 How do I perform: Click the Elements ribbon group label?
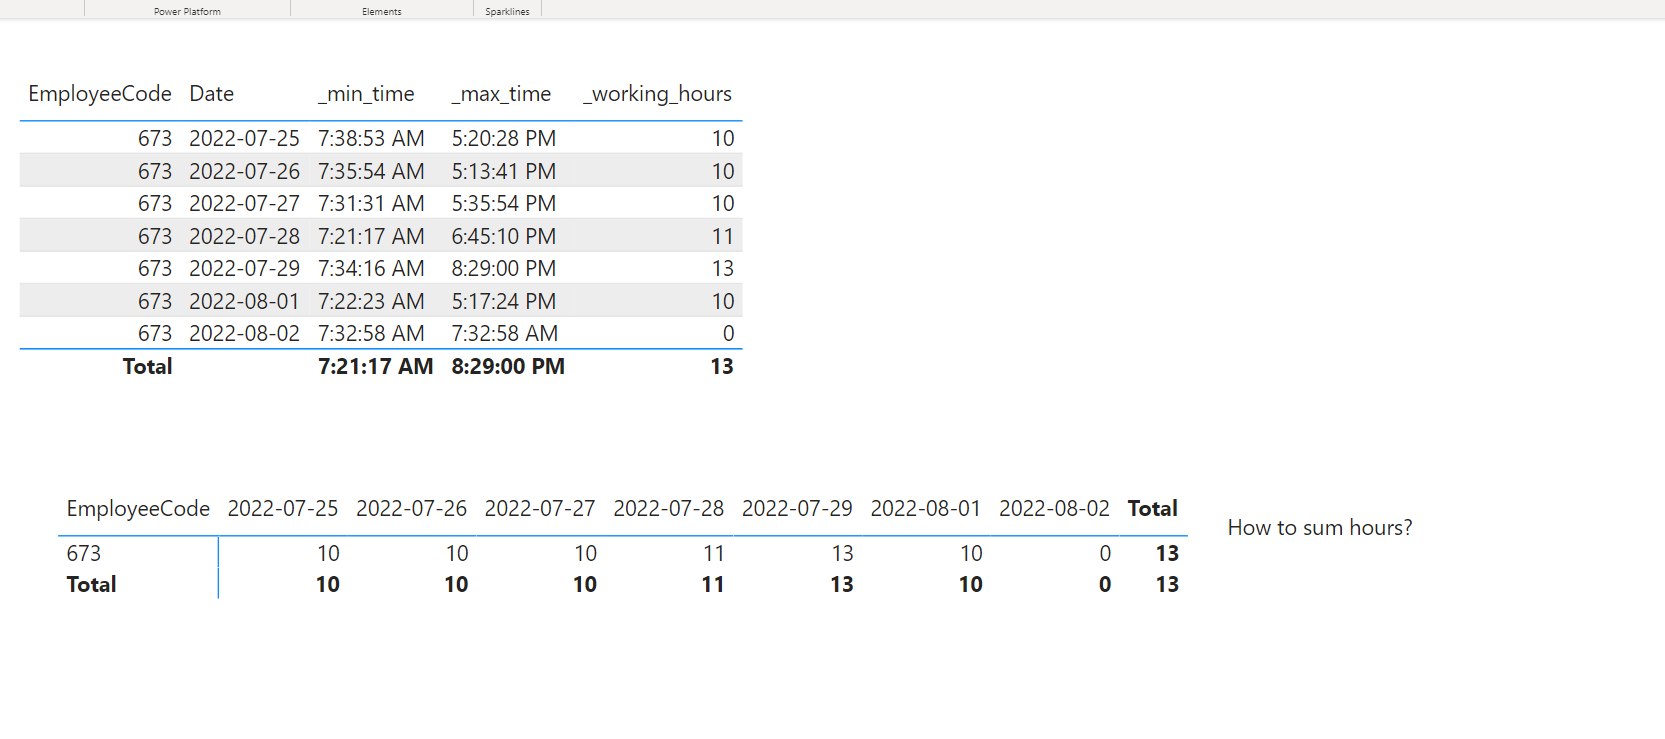coord(382,11)
